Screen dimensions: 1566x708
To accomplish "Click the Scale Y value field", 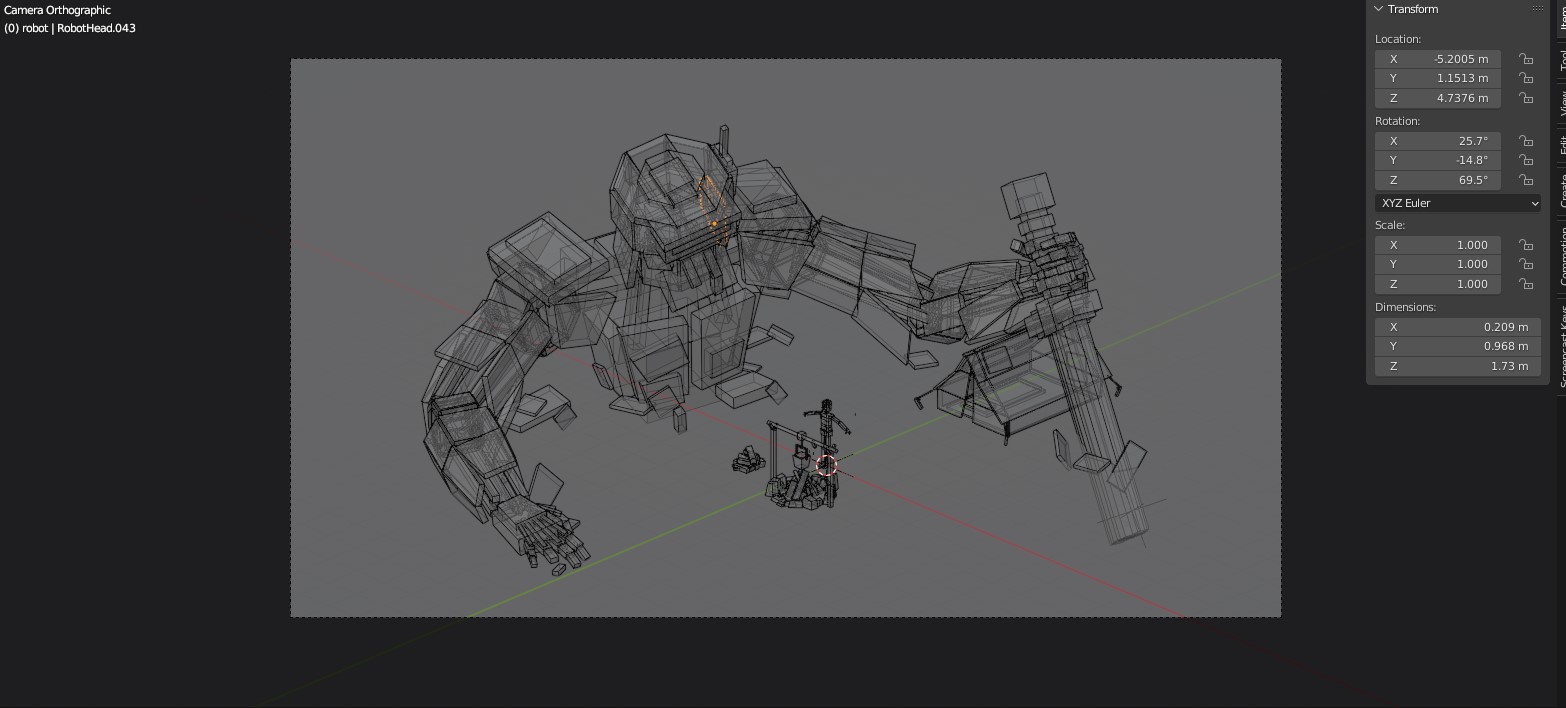I will pos(1437,264).
